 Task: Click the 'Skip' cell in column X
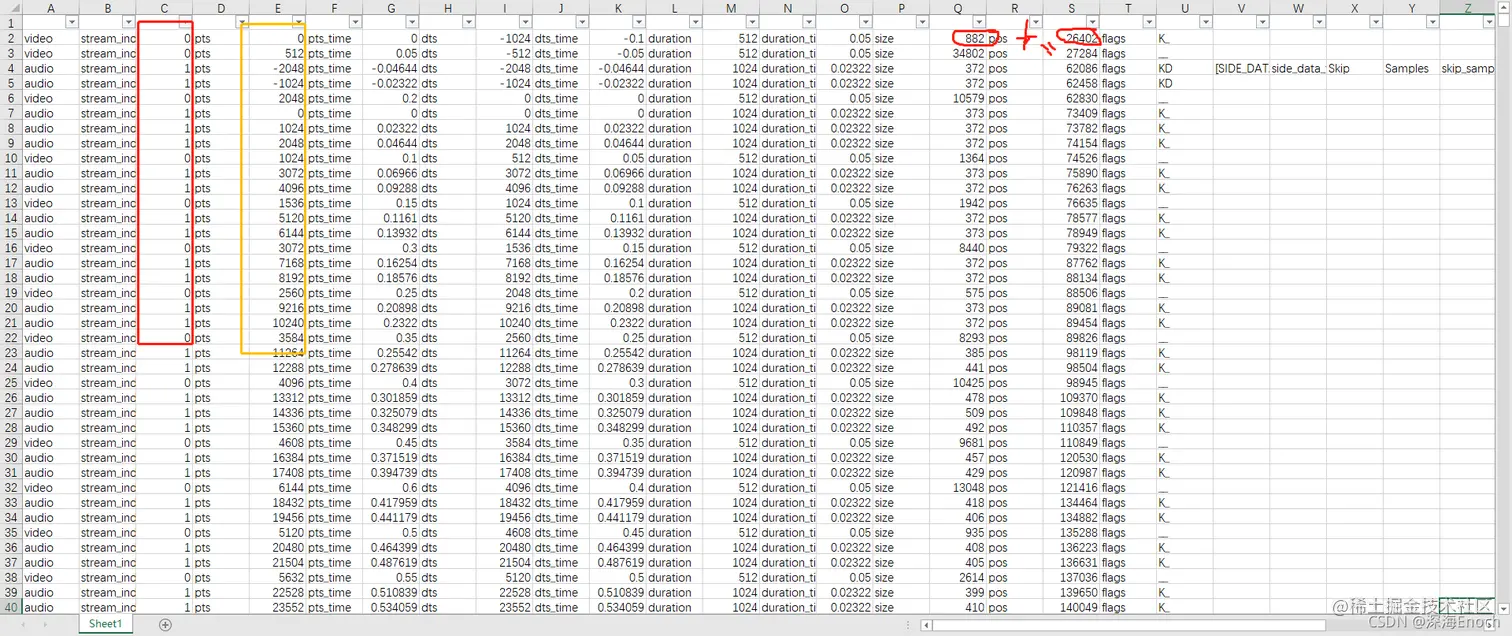click(1355, 69)
